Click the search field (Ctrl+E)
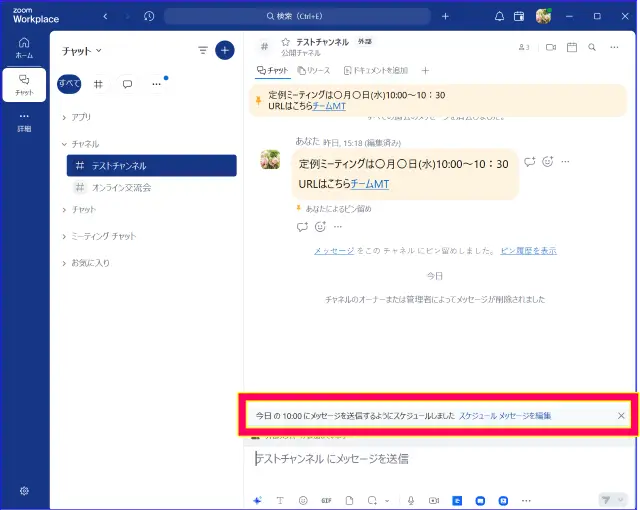This screenshot has height=510, width=640. coord(297,16)
